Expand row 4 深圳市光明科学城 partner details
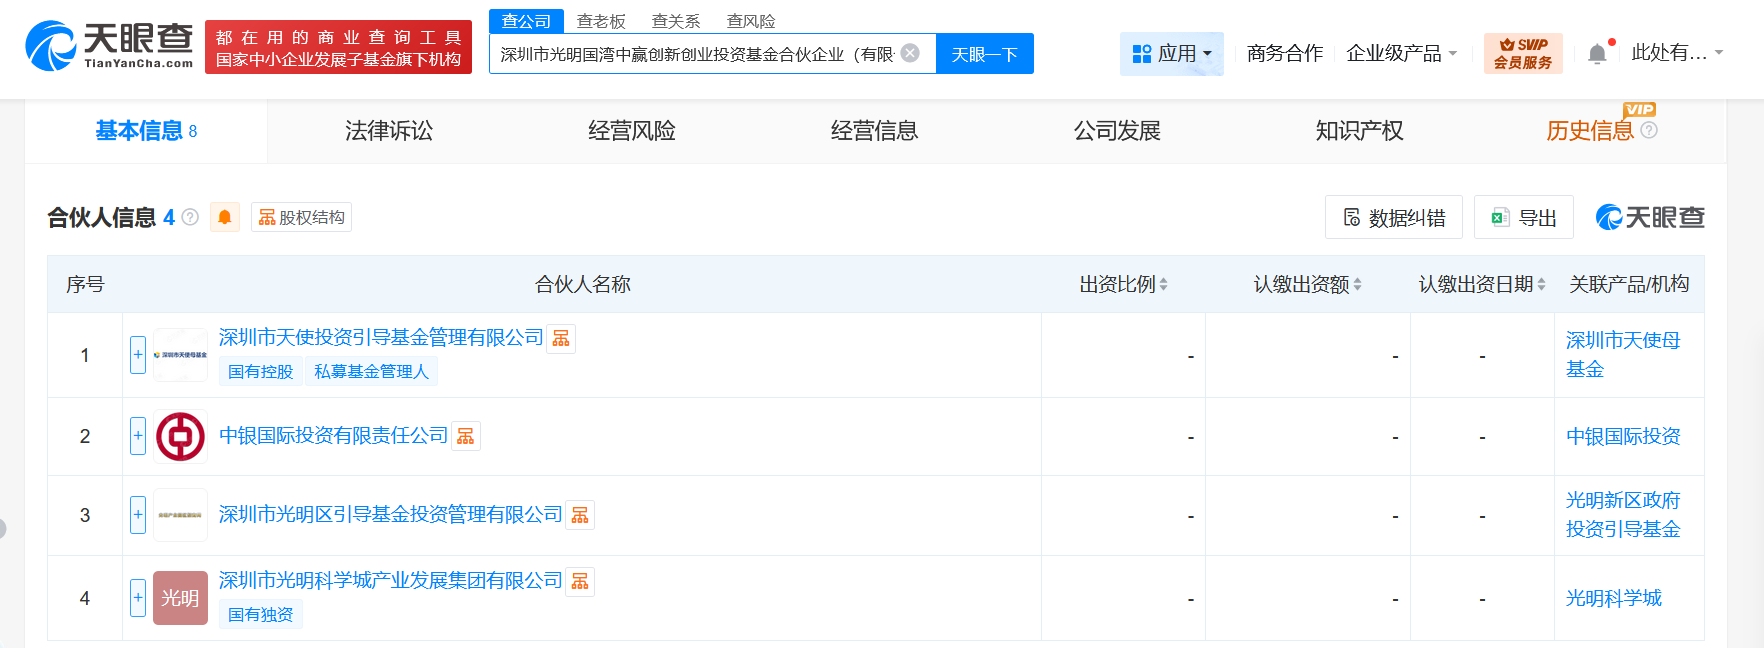This screenshot has height=648, width=1764. [x=138, y=598]
